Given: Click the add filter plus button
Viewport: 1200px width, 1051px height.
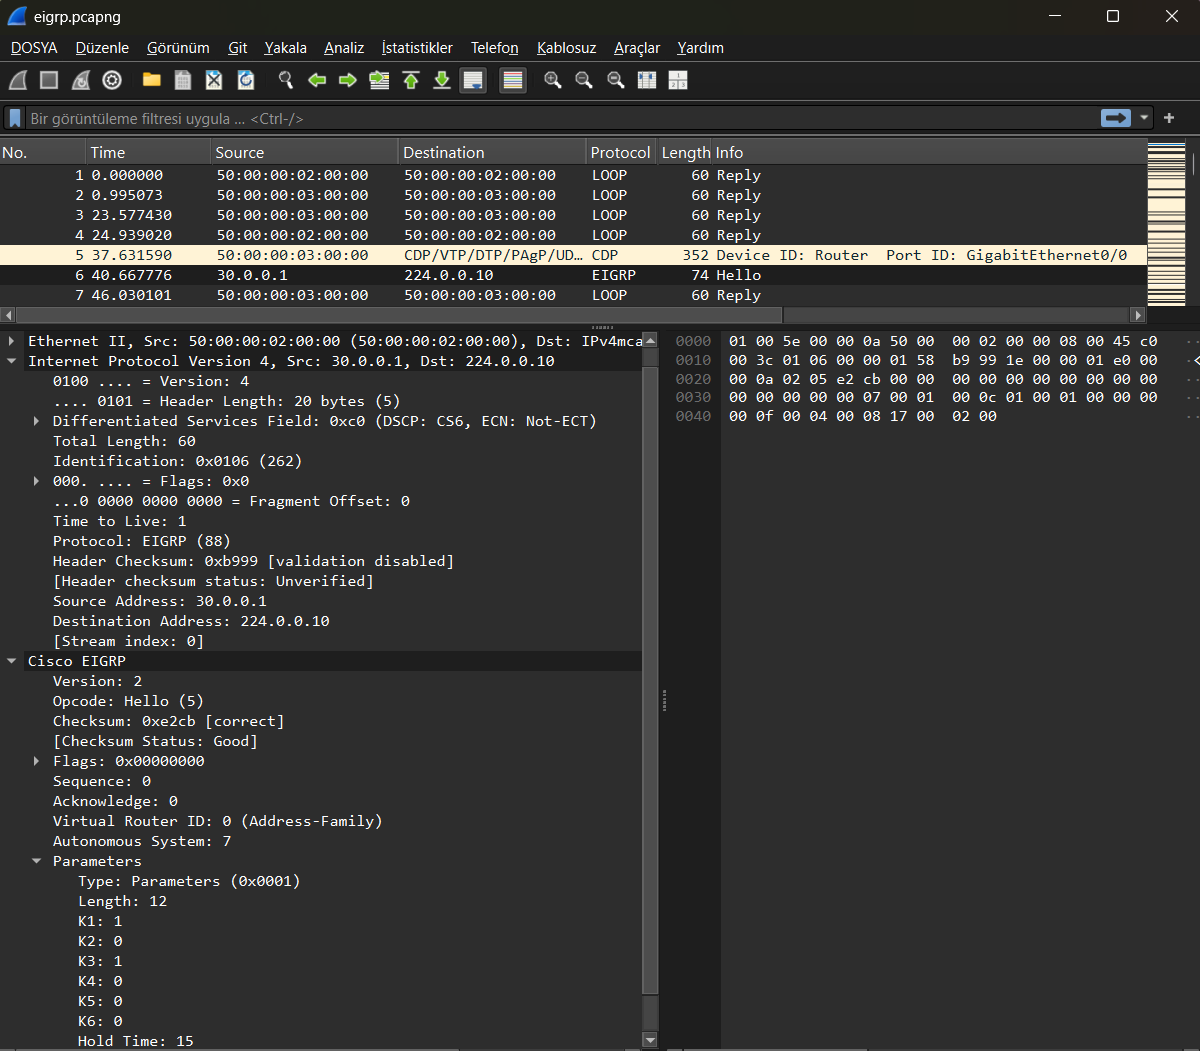Looking at the screenshot, I should [x=1169, y=118].
